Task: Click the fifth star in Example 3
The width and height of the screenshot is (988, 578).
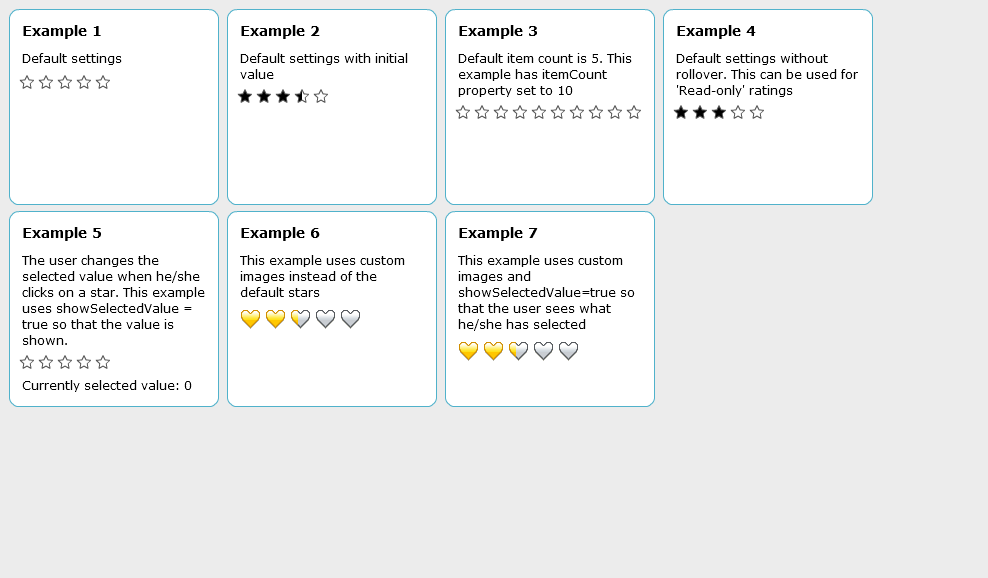Action: point(539,113)
